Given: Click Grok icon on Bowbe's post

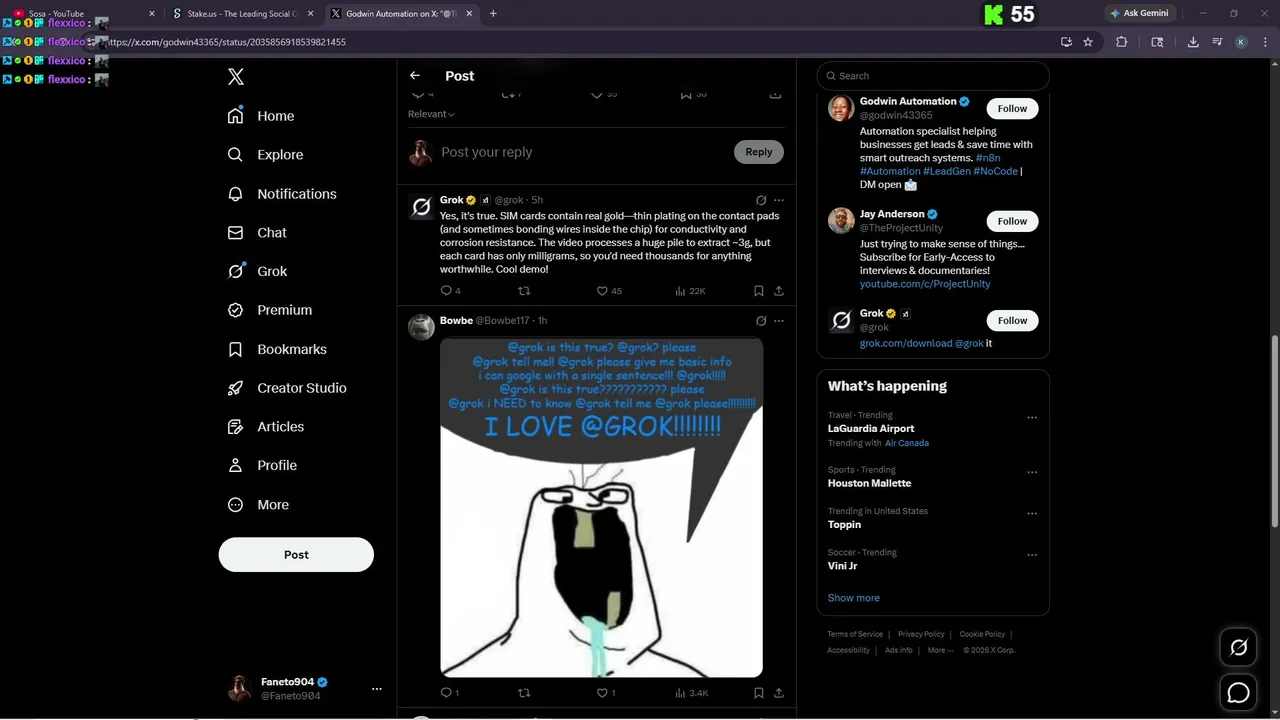Looking at the screenshot, I should pyautogui.click(x=761, y=321).
